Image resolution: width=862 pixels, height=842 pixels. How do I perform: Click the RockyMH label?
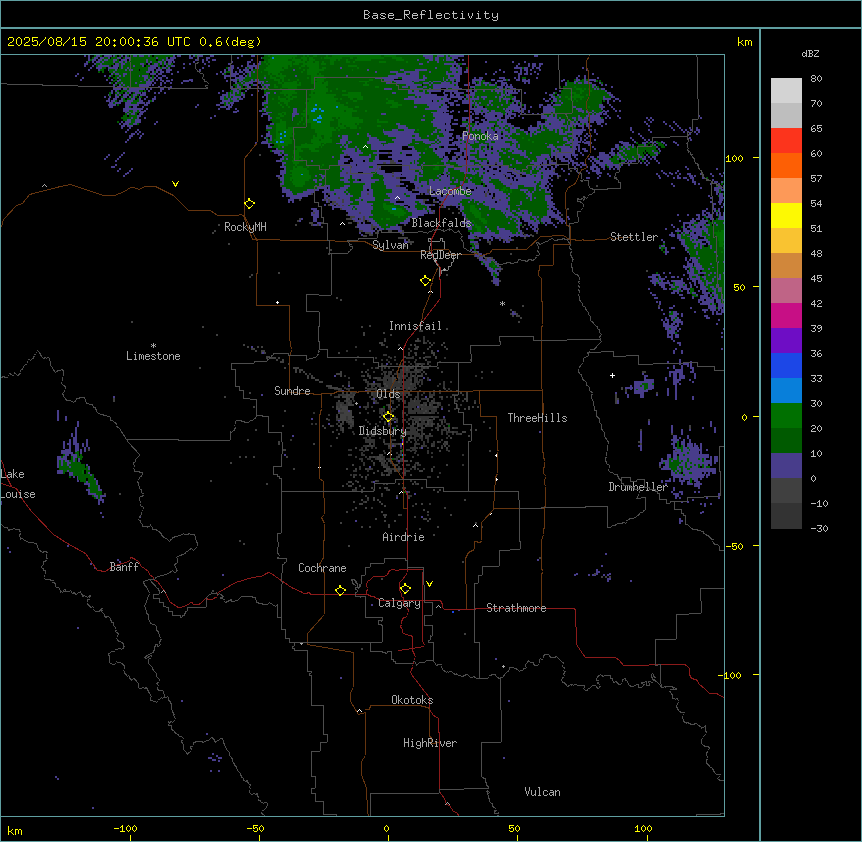(x=245, y=227)
